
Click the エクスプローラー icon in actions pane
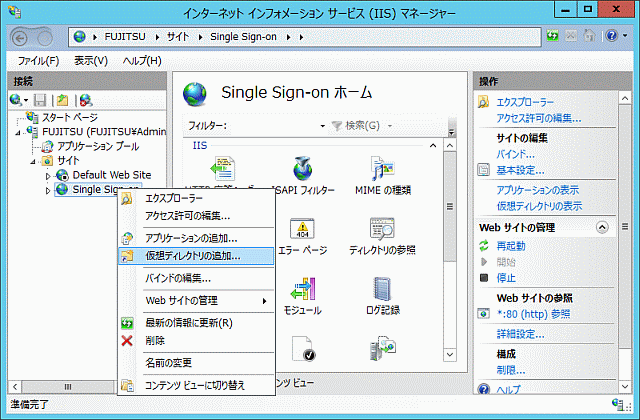click(484, 102)
